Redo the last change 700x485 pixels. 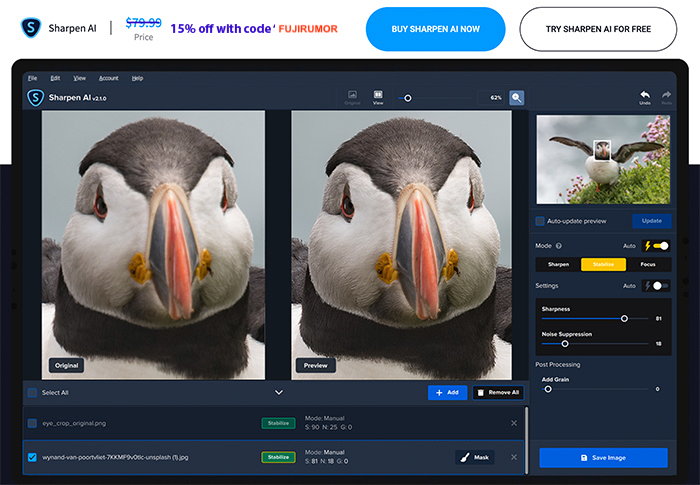tap(666, 97)
